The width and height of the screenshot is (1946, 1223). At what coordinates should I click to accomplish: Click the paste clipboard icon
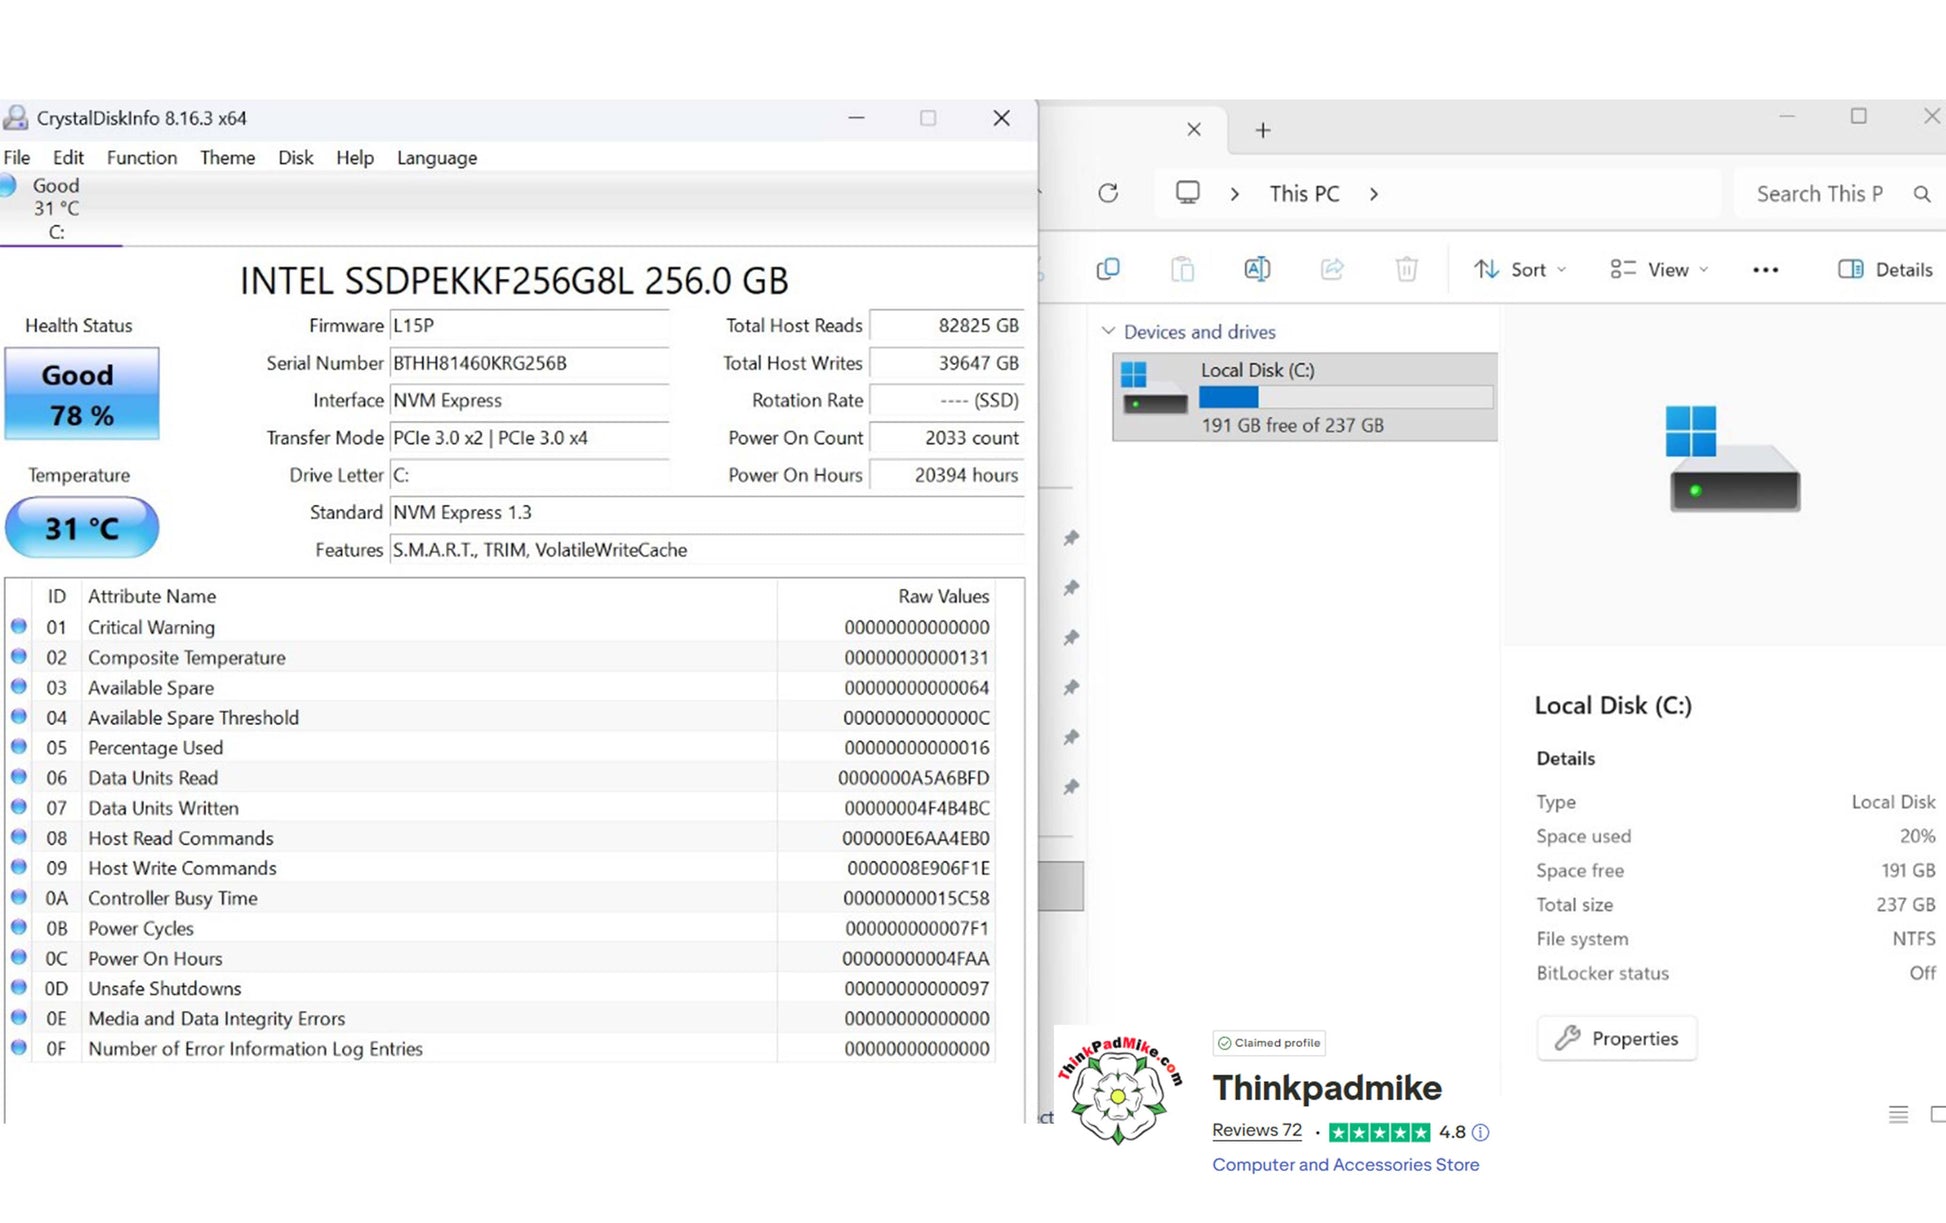1182,269
